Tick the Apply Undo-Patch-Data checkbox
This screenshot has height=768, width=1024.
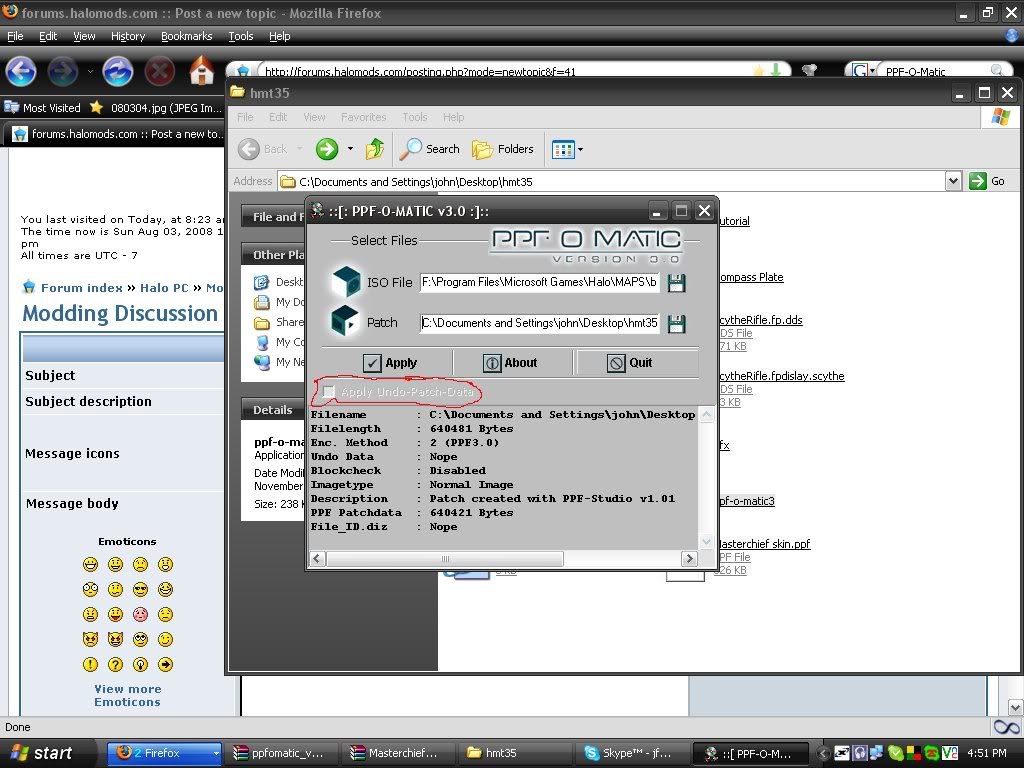(328, 391)
